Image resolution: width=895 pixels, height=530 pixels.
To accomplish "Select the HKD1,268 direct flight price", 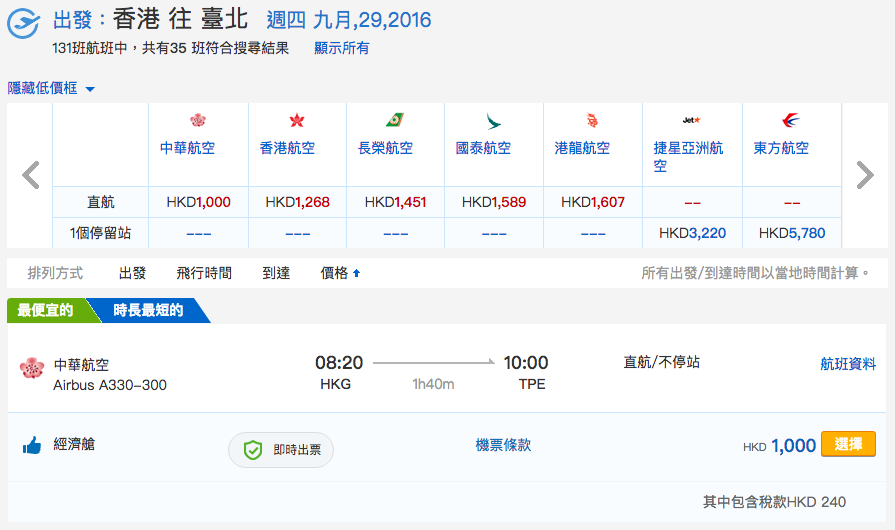I will point(297,202).
